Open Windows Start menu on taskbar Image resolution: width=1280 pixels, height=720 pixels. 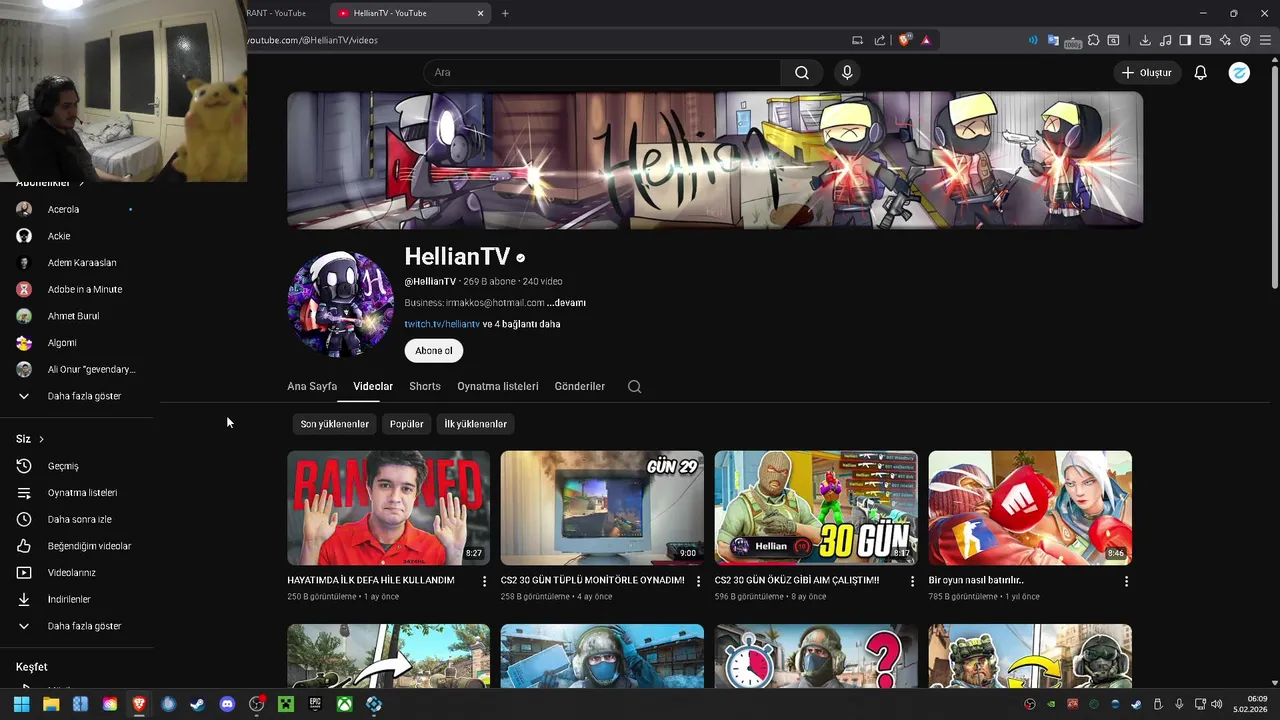click(21, 704)
